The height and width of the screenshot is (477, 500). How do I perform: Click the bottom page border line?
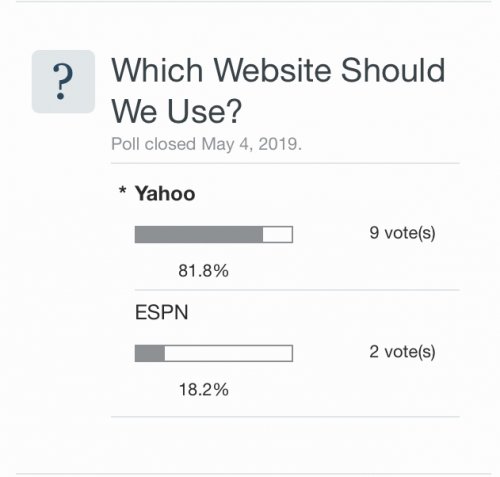point(253,473)
